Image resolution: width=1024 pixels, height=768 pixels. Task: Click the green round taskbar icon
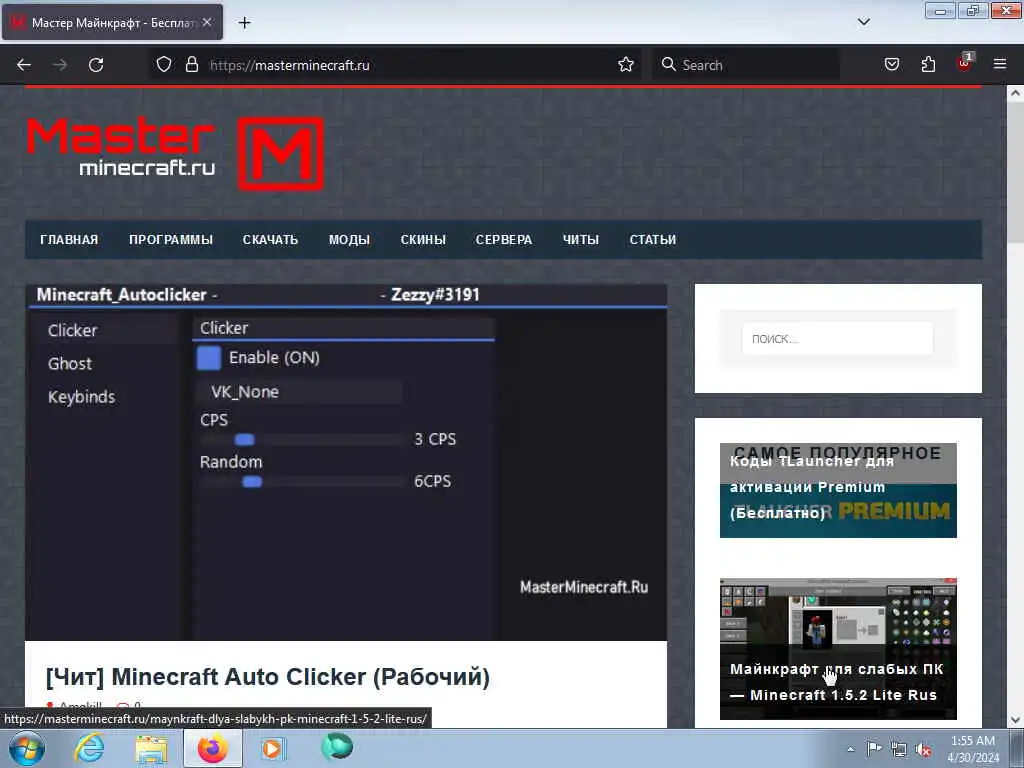click(x=337, y=747)
